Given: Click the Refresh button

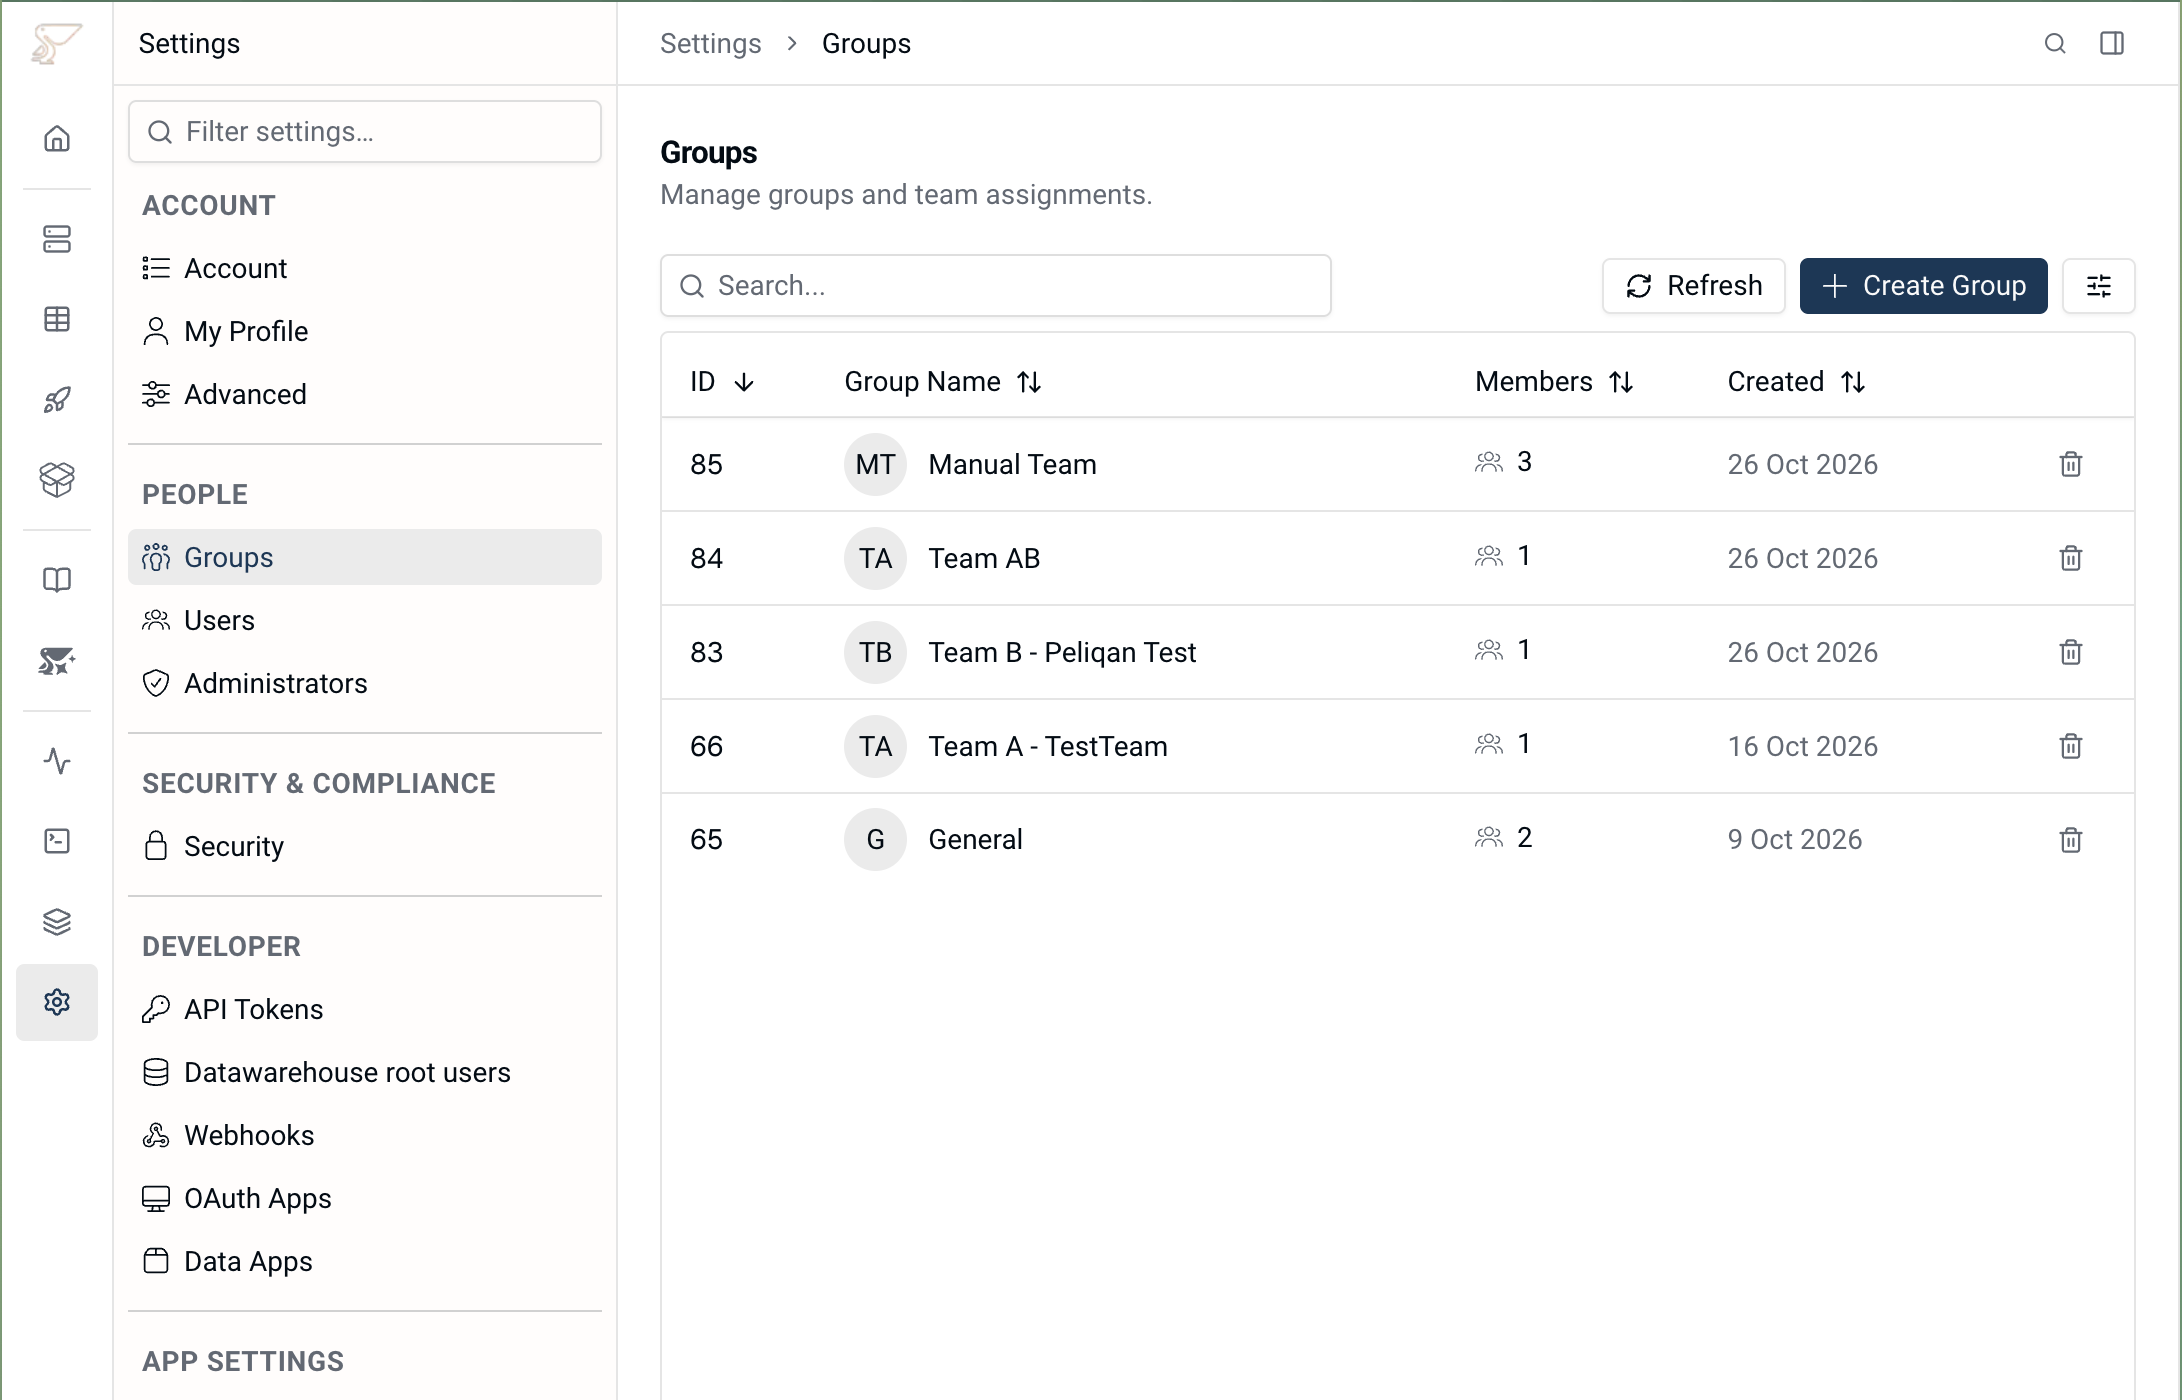Looking at the screenshot, I should tap(1694, 286).
